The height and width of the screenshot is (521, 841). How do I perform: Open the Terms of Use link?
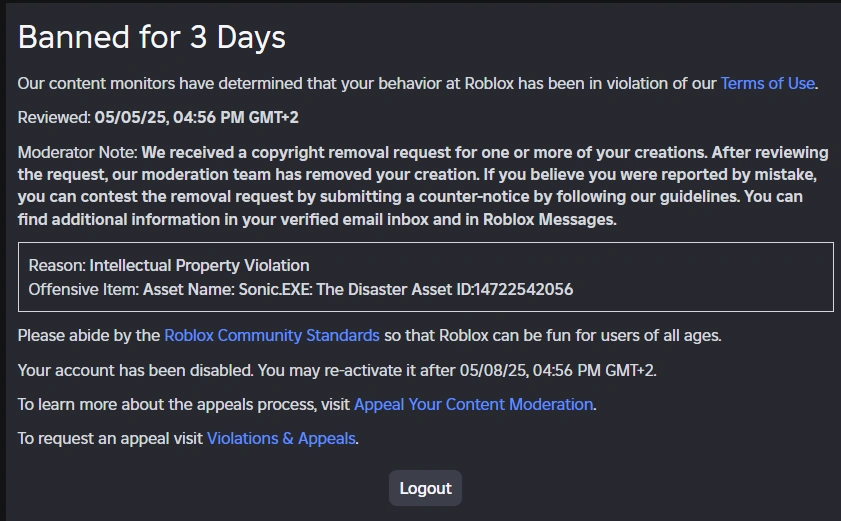(x=767, y=83)
